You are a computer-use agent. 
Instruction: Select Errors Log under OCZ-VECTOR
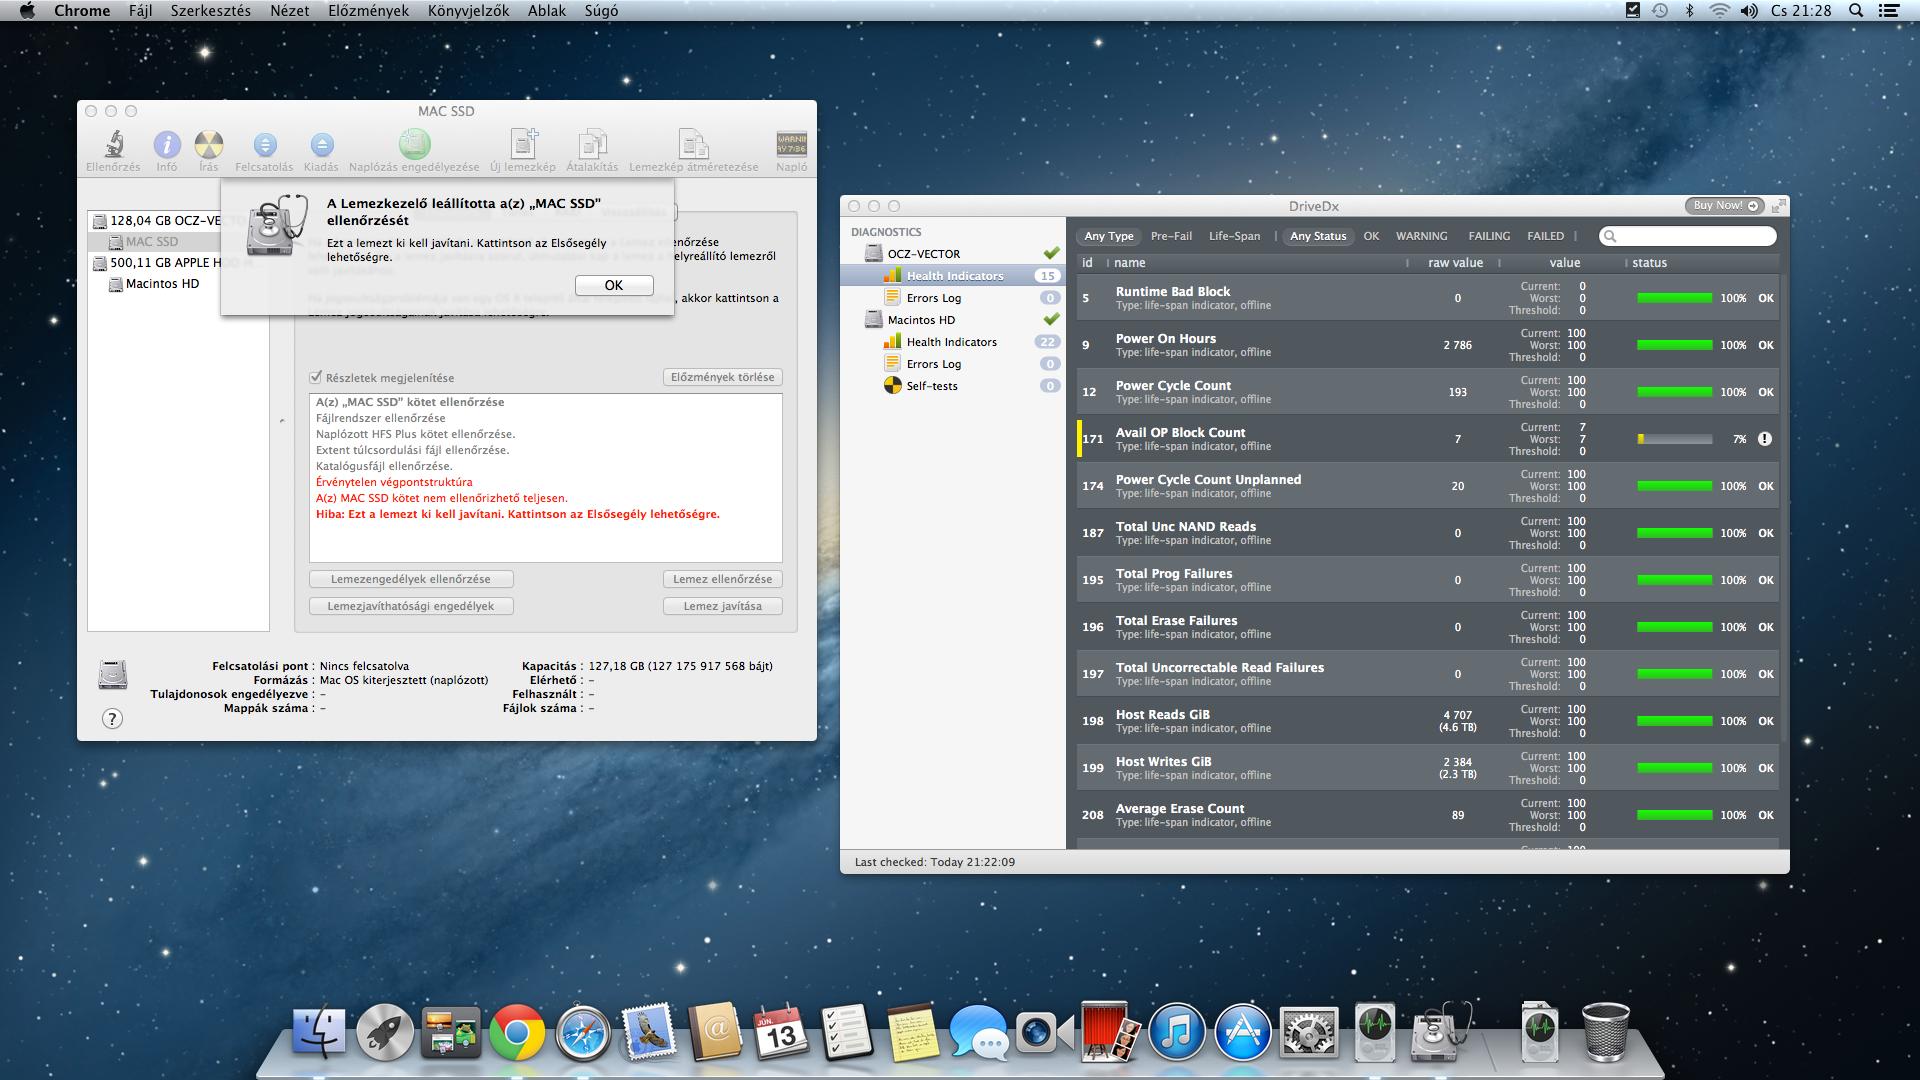pyautogui.click(x=952, y=298)
